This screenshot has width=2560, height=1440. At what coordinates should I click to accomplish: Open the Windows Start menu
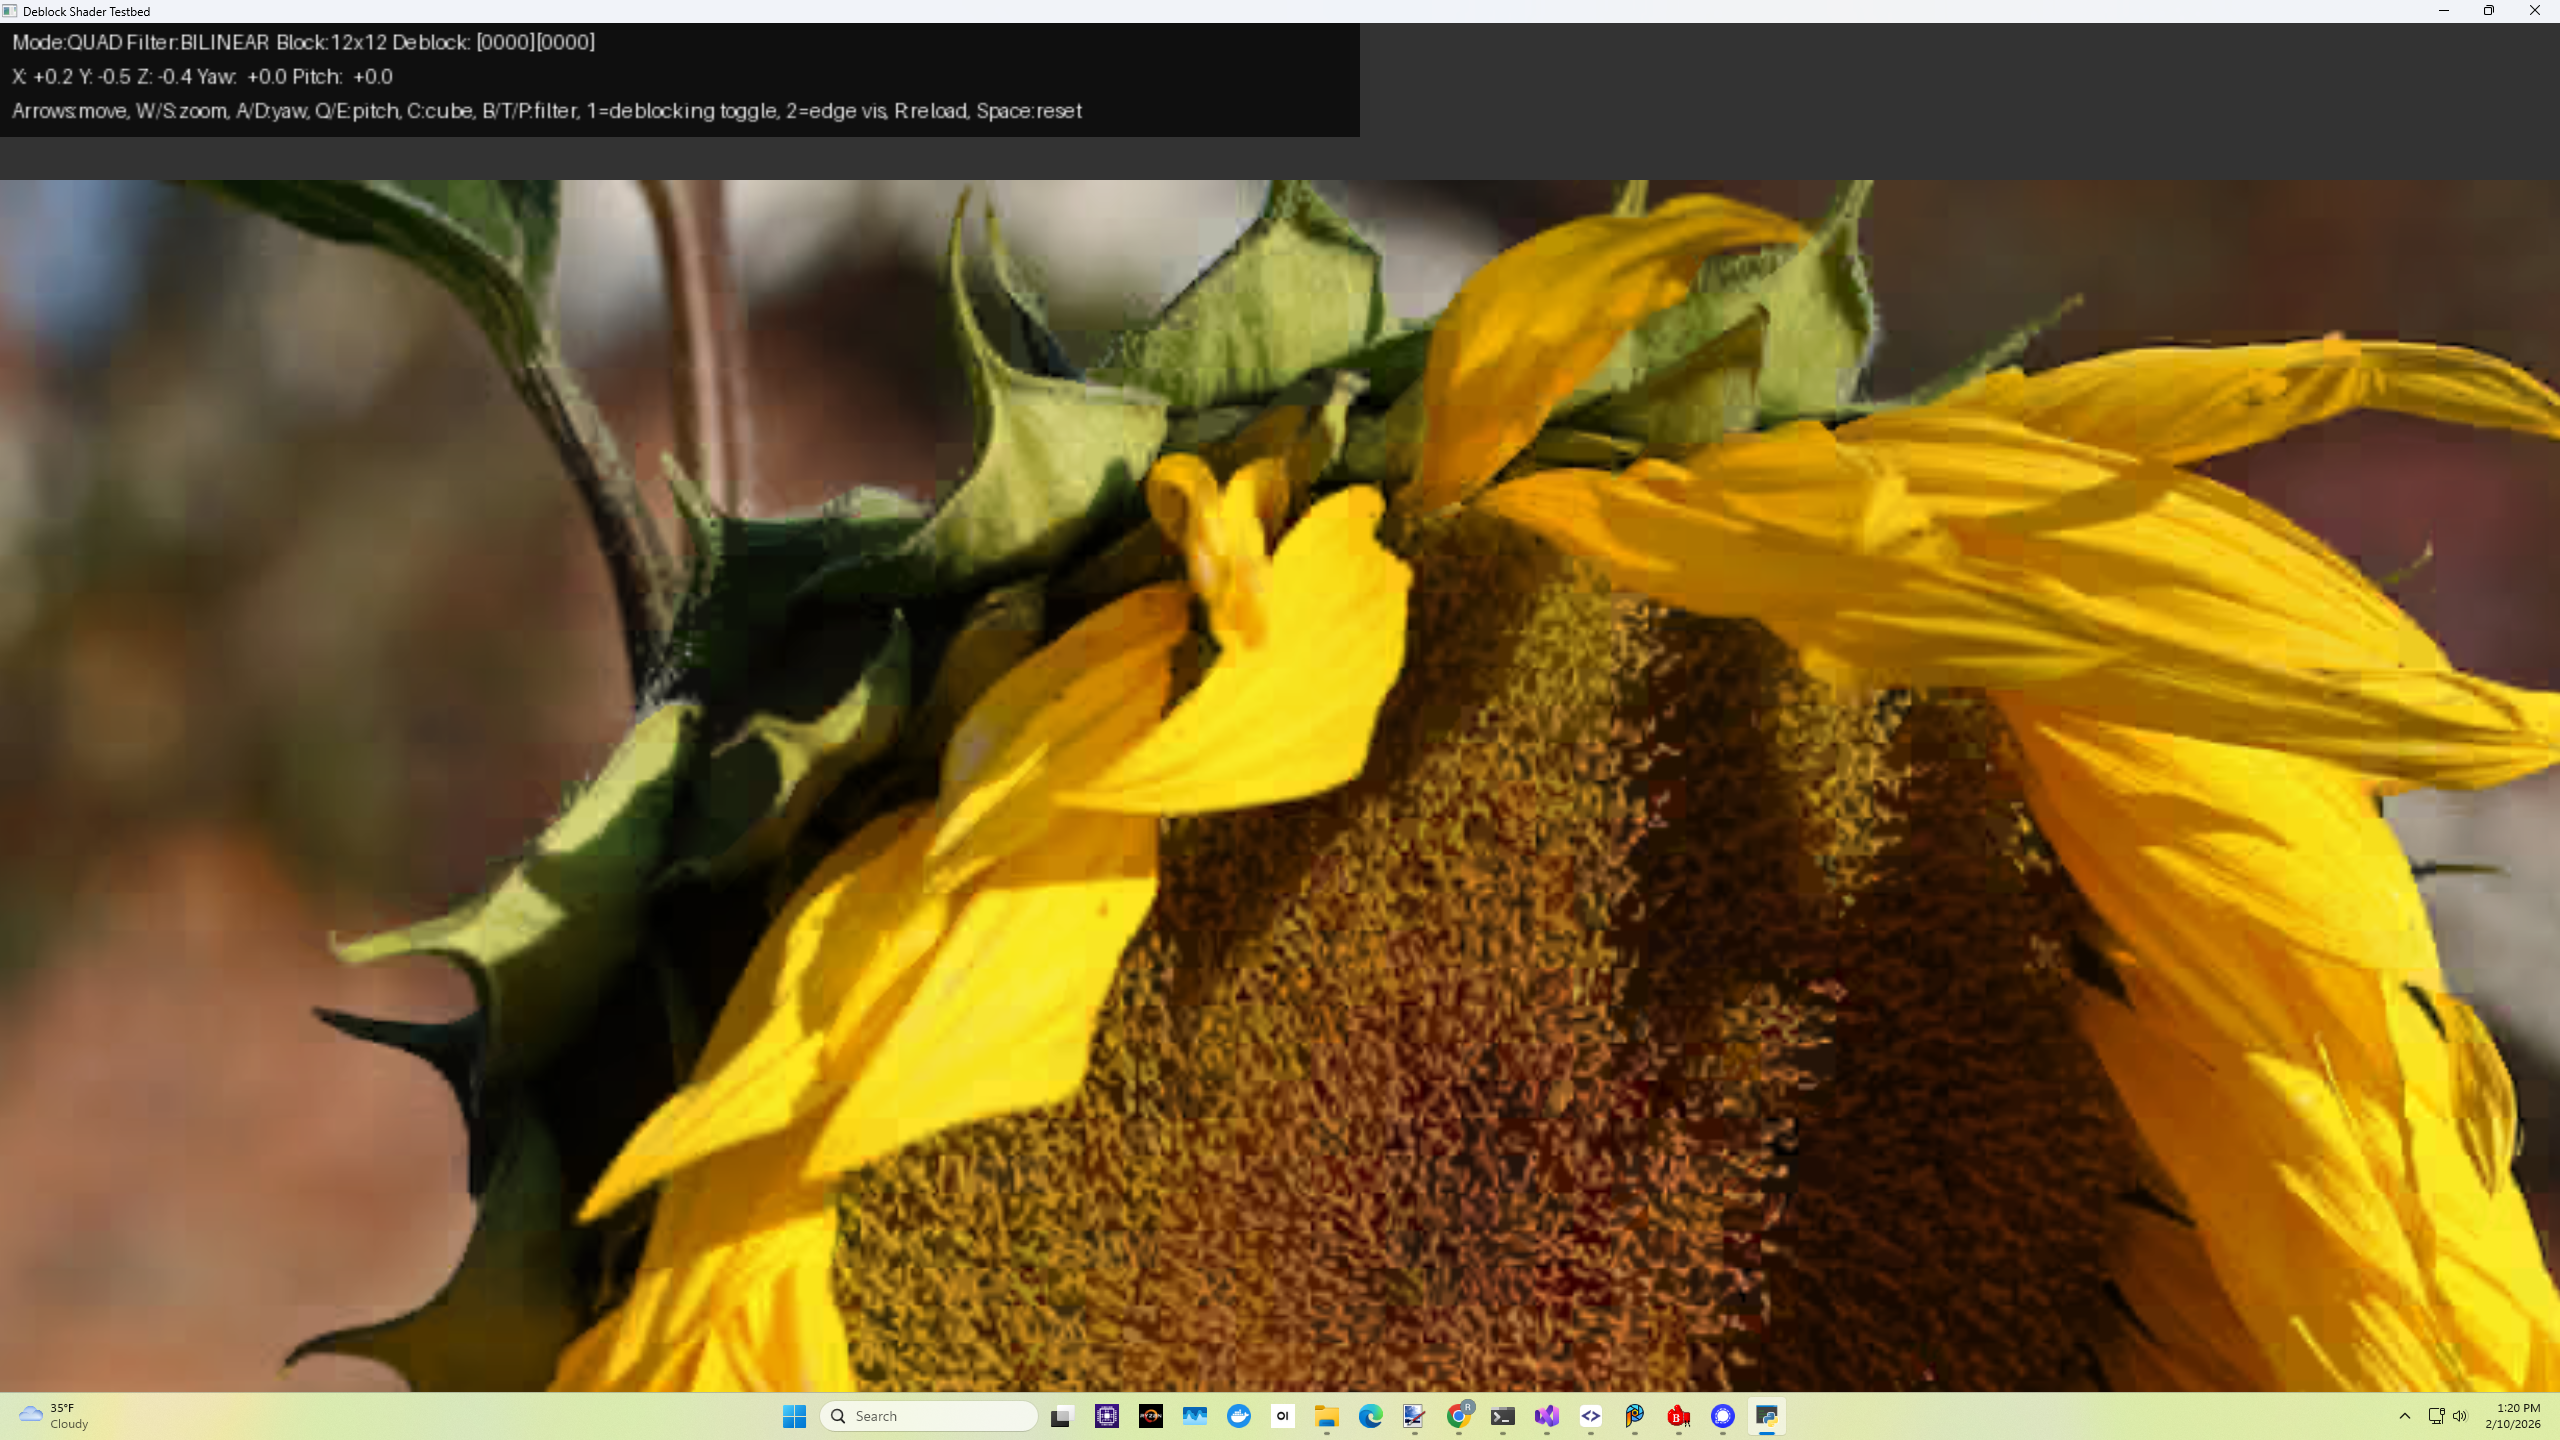click(794, 1416)
